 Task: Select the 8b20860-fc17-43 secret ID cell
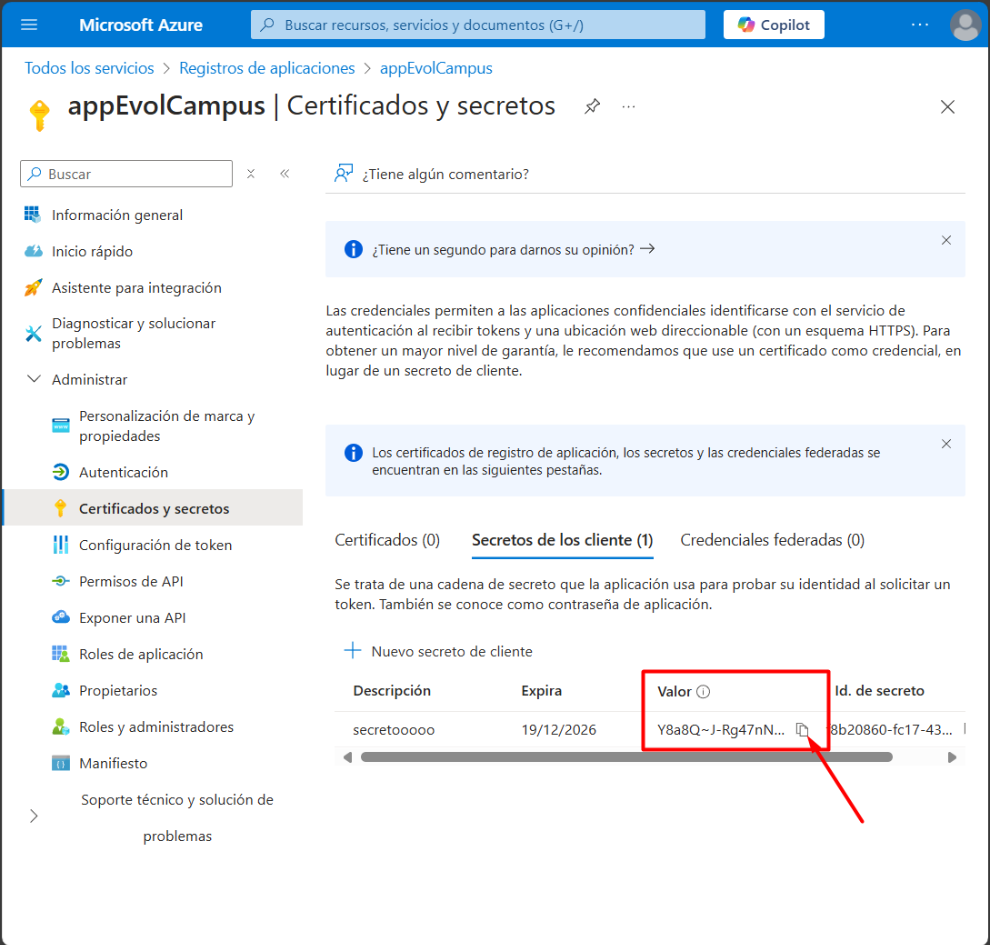(891, 730)
